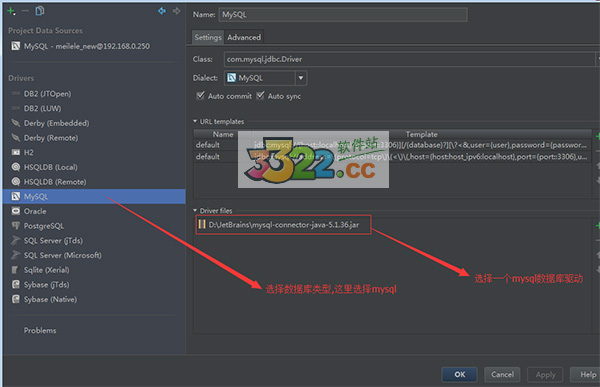The width and height of the screenshot is (600, 387).
Task: Select the mysql-connector-java-5.1.36.jar driver file
Action: coord(284,225)
